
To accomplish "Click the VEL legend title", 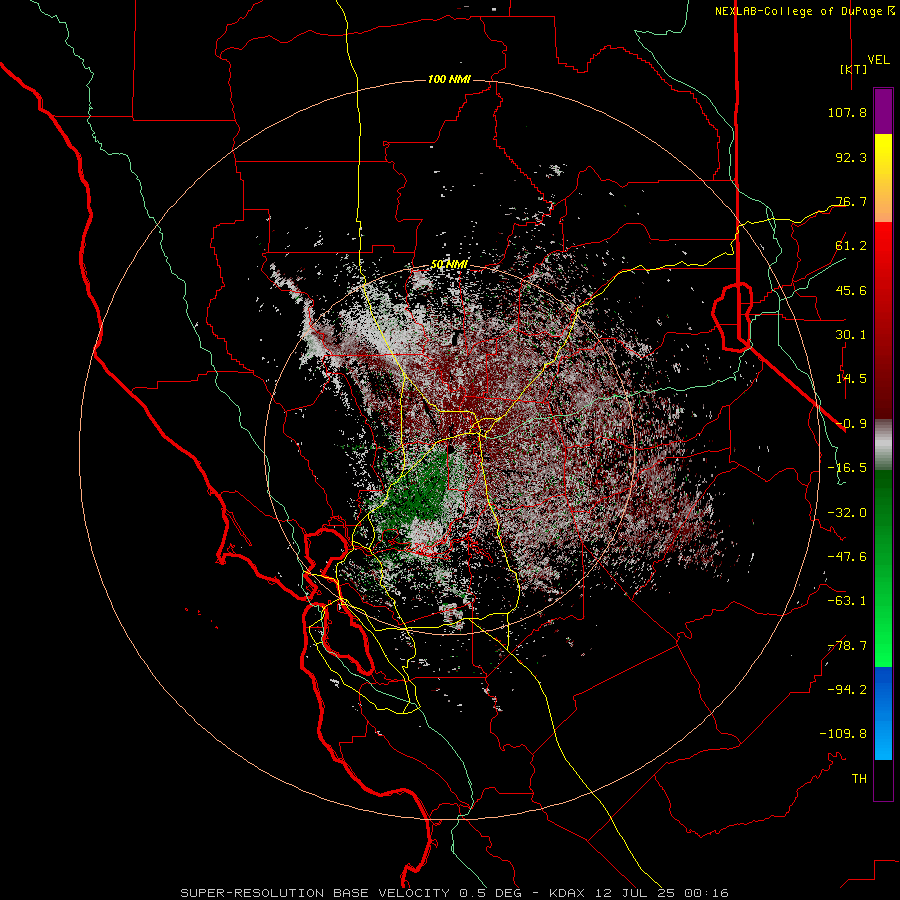I will click(878, 60).
